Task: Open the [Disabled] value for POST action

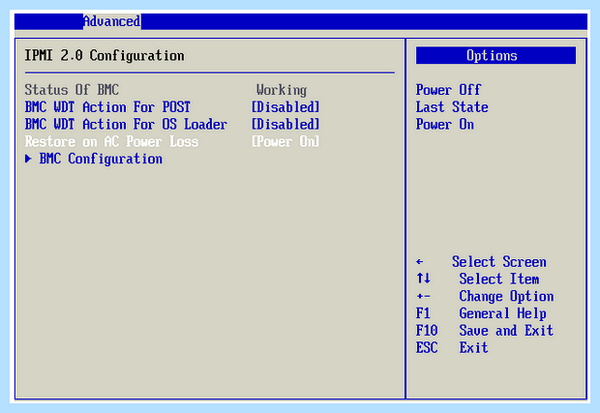Action: [285, 107]
